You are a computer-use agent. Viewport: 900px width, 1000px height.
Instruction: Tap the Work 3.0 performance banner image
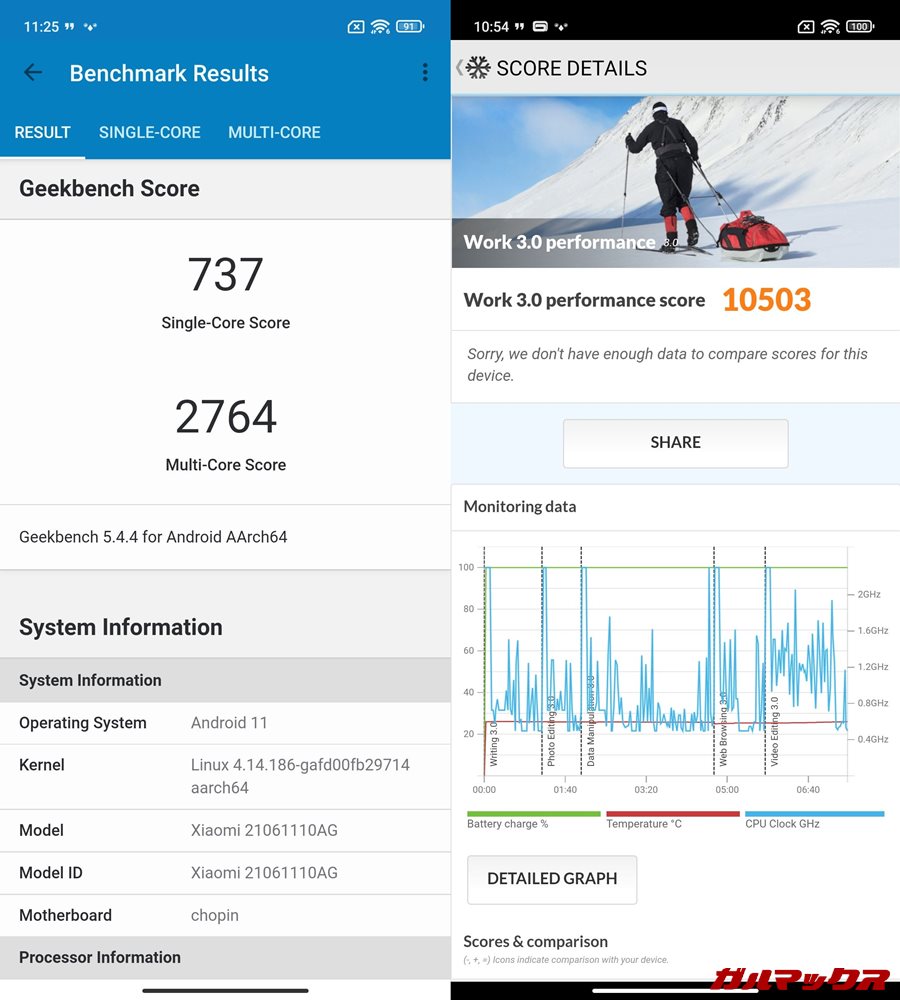point(675,181)
